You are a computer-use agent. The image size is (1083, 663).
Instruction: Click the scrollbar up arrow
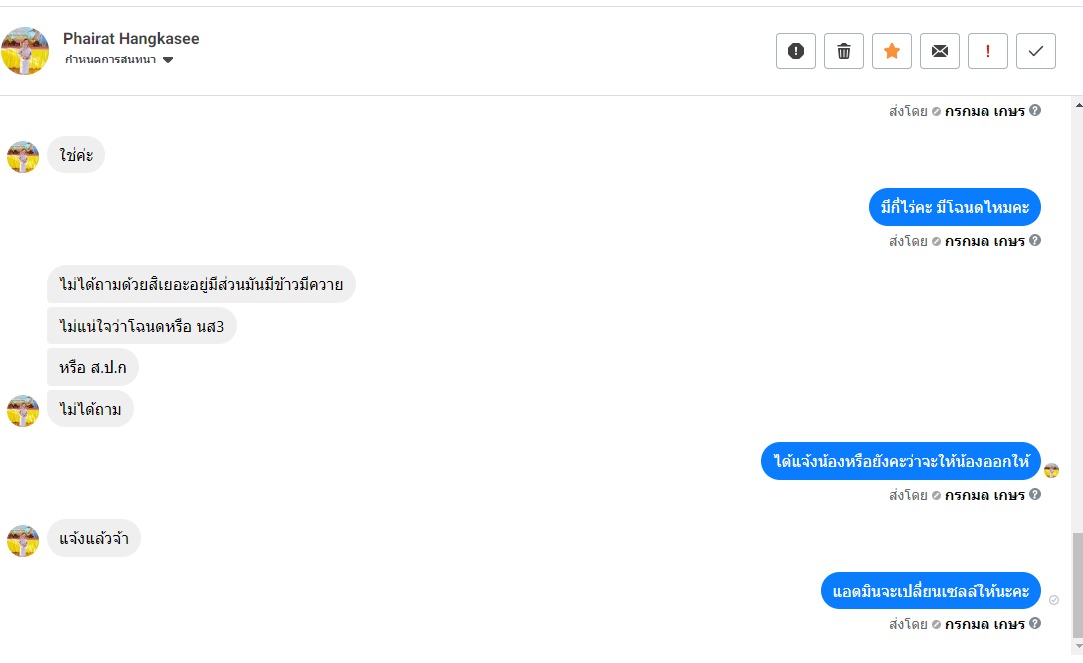point(1076,104)
